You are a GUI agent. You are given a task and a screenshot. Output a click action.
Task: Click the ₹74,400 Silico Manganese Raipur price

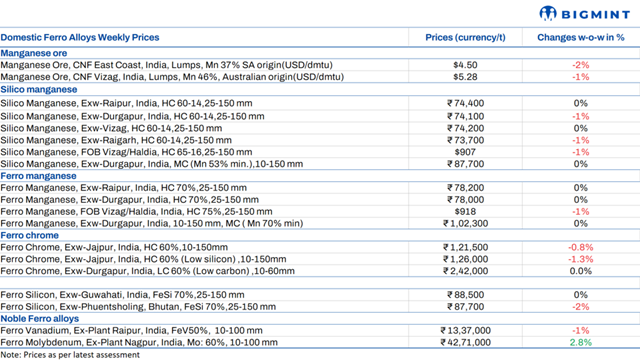[x=465, y=103]
